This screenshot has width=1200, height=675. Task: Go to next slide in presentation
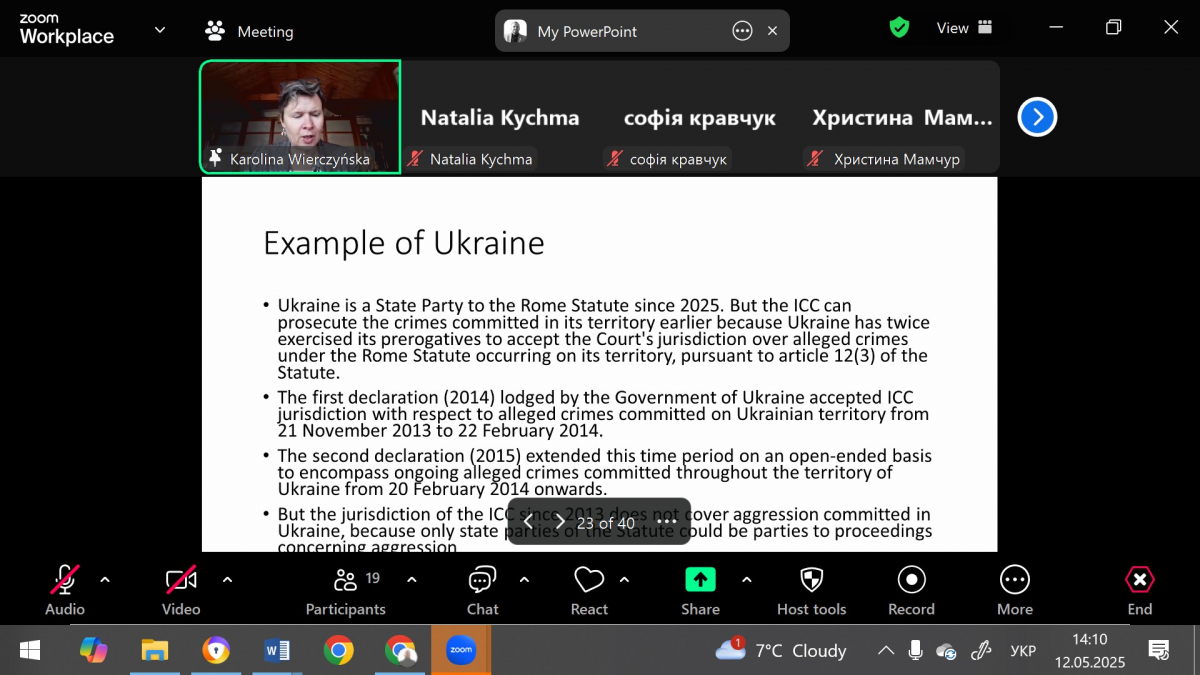pyautogui.click(x=560, y=522)
